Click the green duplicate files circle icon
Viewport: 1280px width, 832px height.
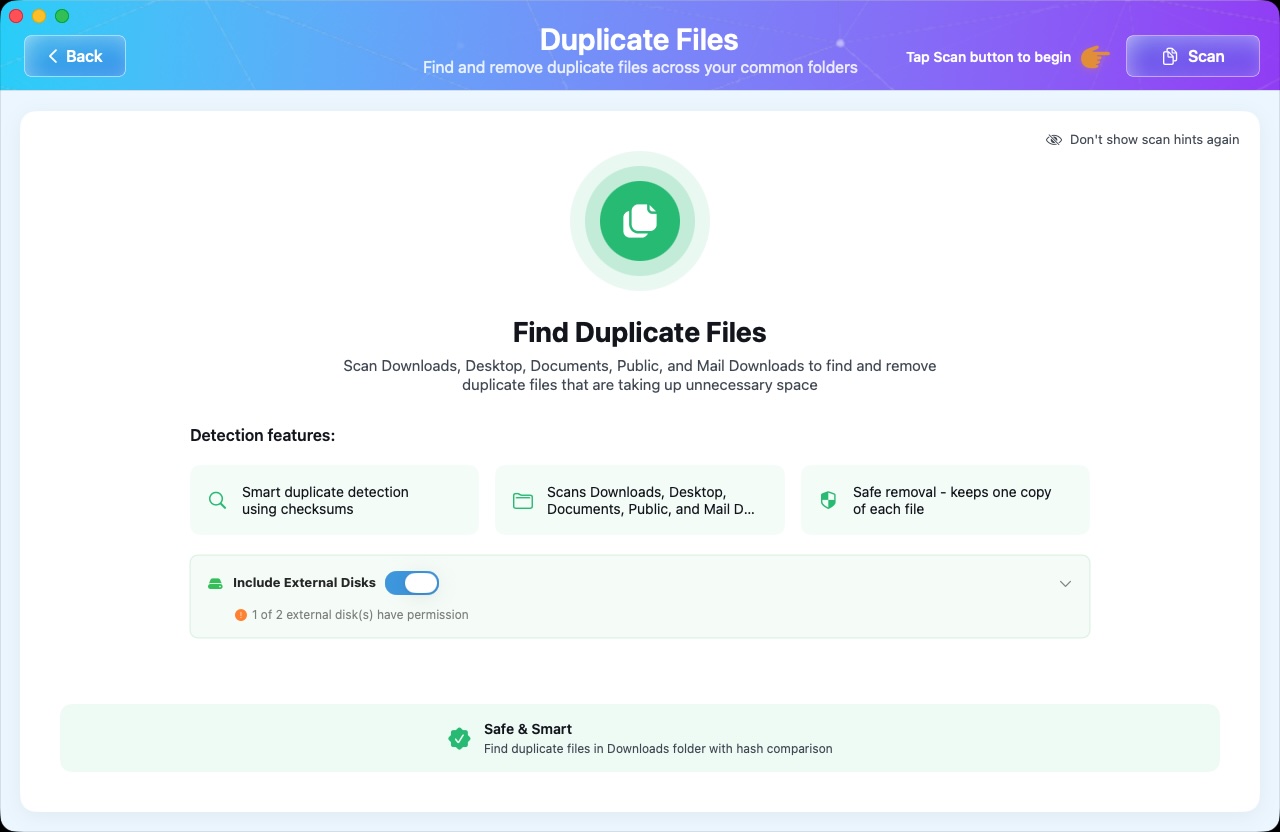click(x=639, y=221)
